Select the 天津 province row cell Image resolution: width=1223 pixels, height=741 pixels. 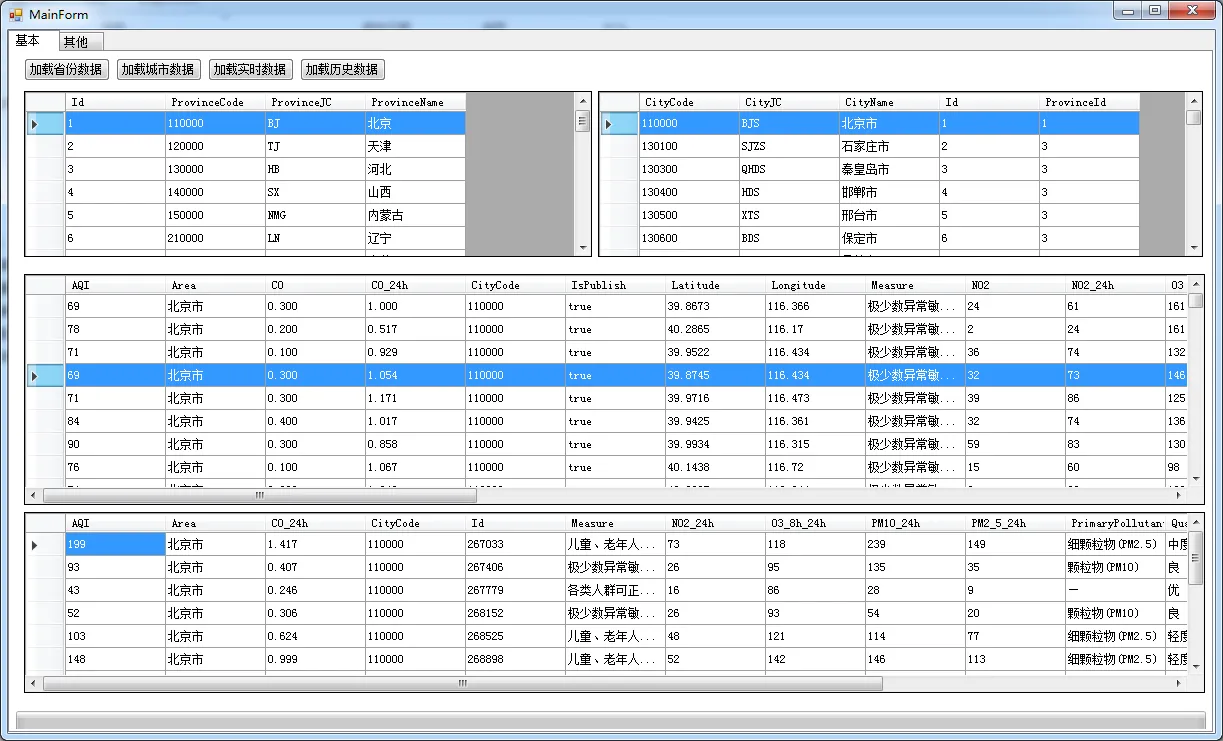click(x=415, y=146)
